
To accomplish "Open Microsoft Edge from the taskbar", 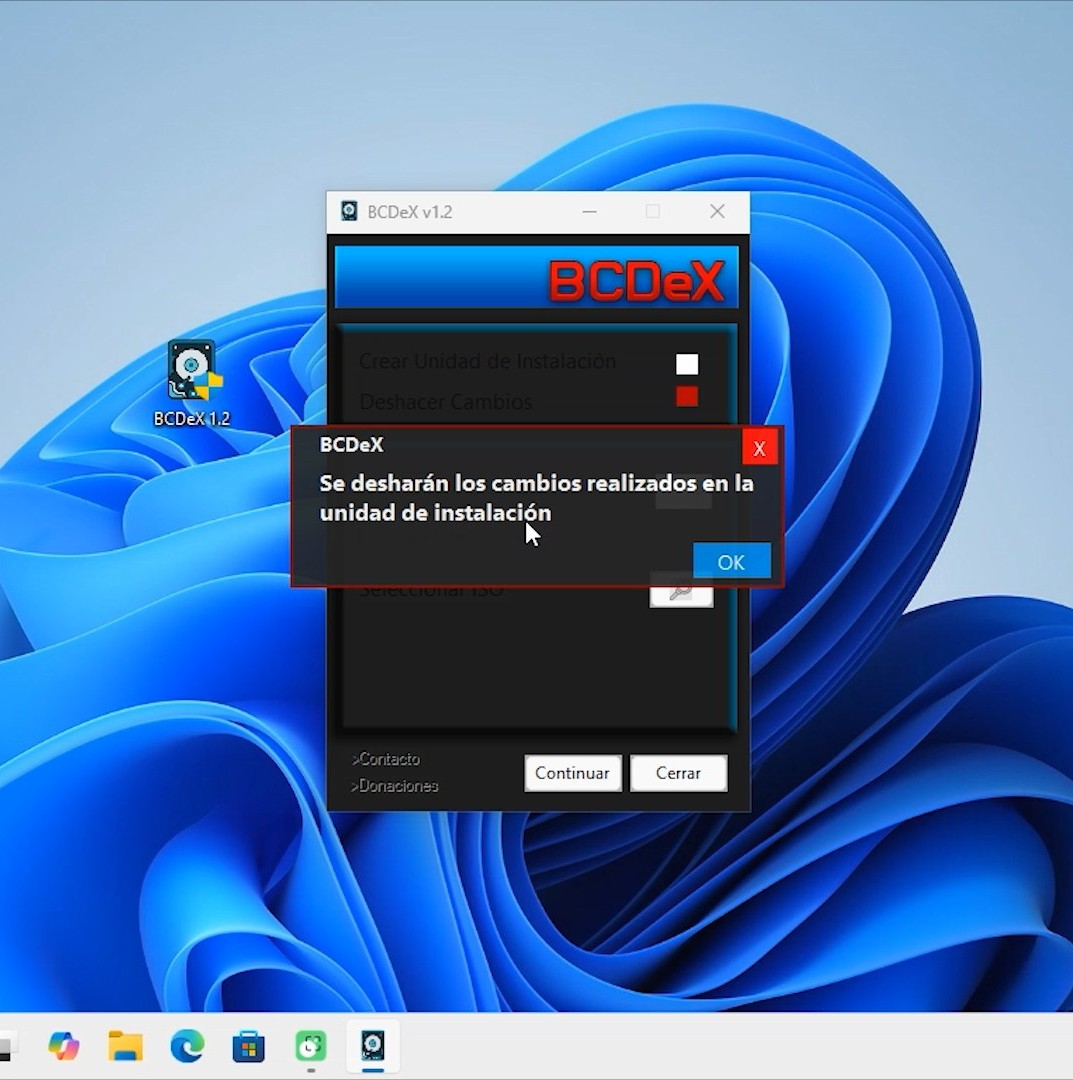I will click(x=186, y=1046).
